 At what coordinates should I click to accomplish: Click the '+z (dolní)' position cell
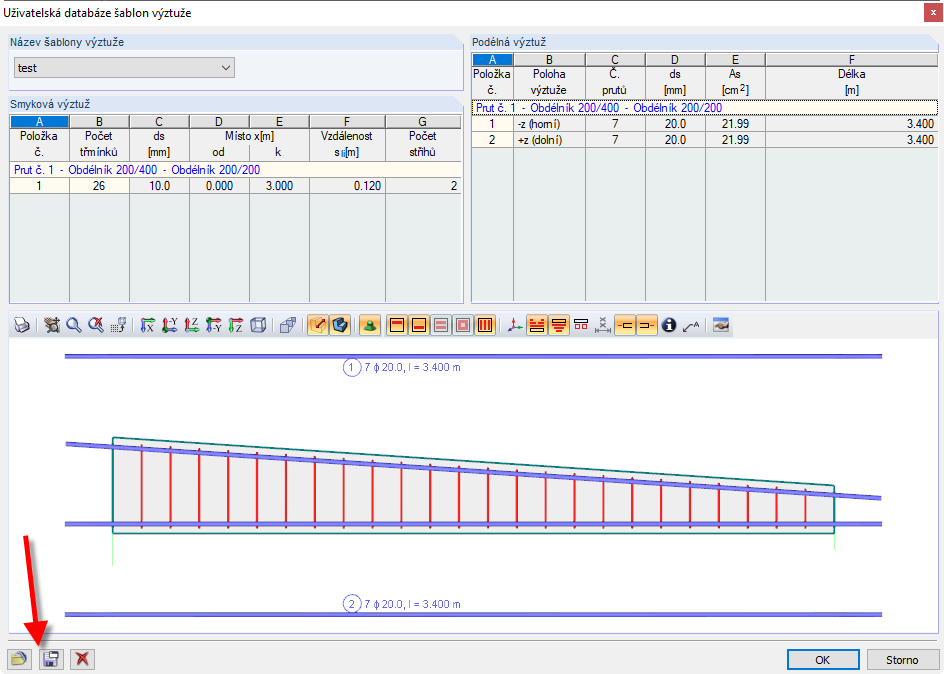[549, 140]
